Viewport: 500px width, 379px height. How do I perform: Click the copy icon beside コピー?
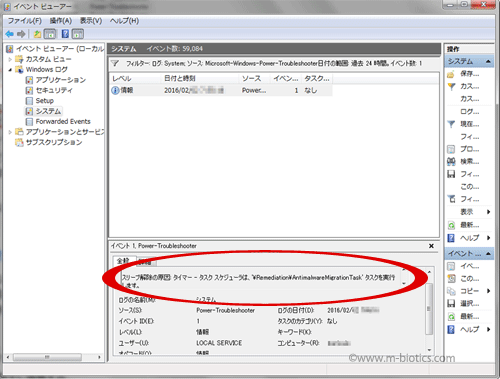point(451,291)
